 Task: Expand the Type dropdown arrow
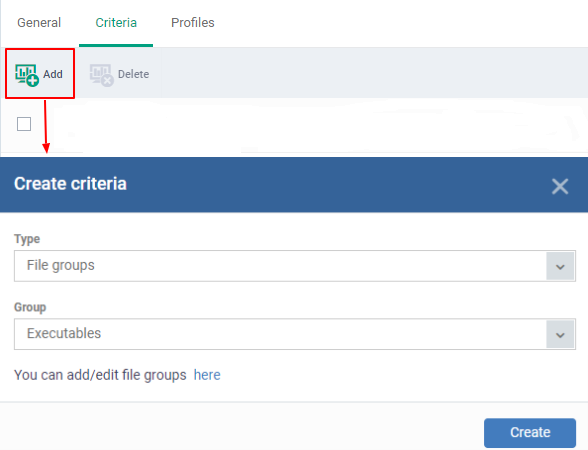click(560, 266)
